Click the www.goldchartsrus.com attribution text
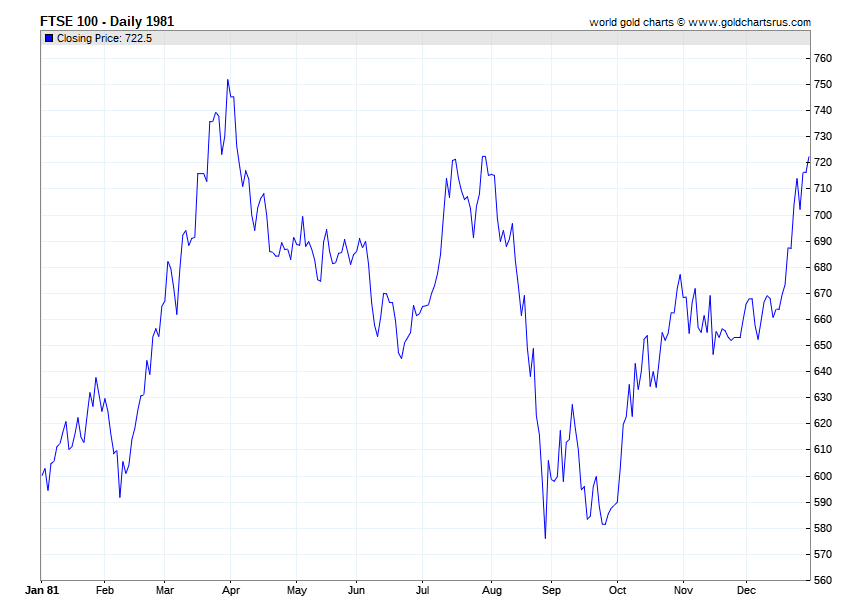850x616 pixels. tap(750, 23)
